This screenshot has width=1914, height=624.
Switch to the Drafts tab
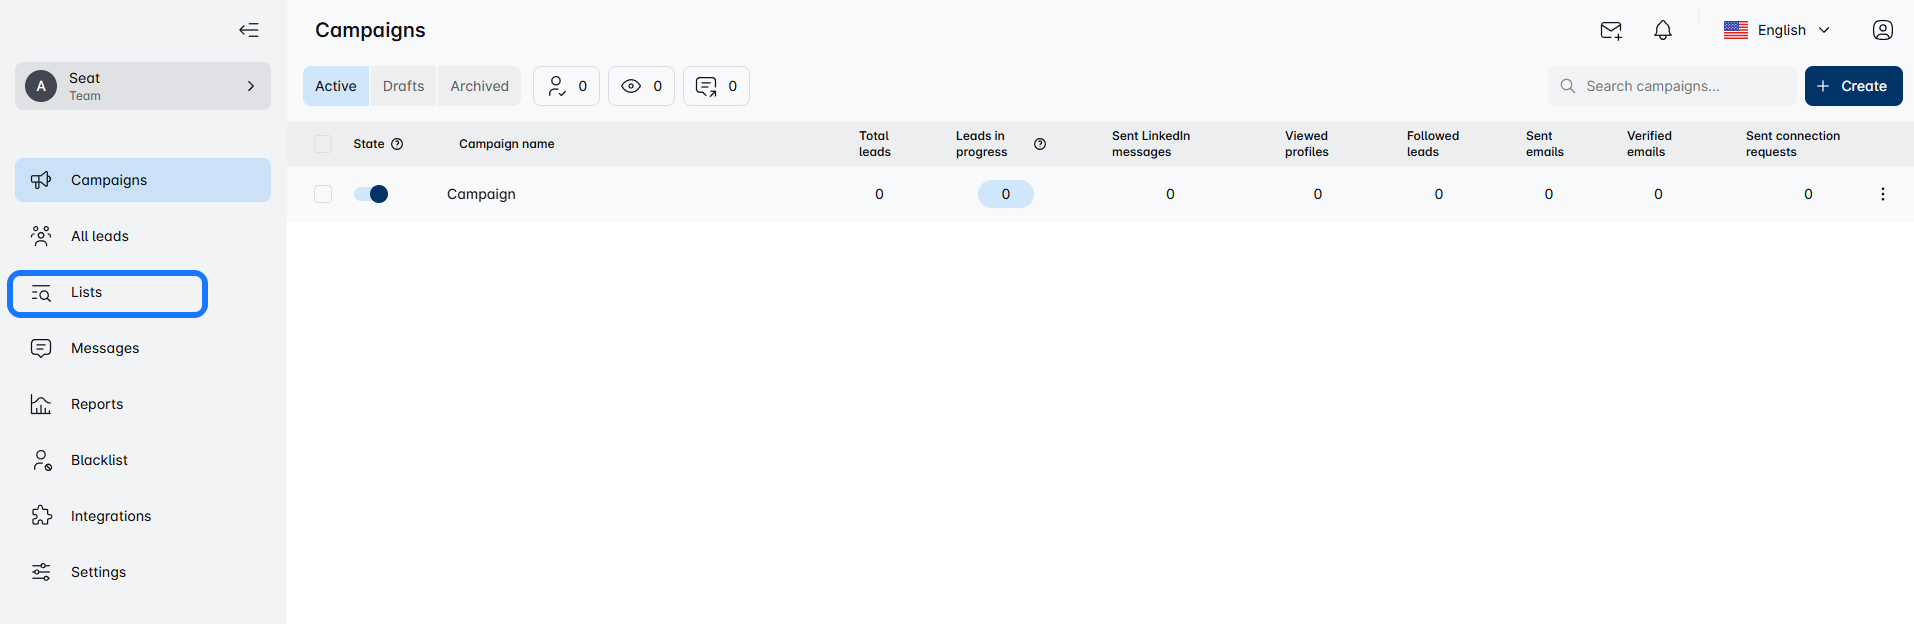[403, 86]
